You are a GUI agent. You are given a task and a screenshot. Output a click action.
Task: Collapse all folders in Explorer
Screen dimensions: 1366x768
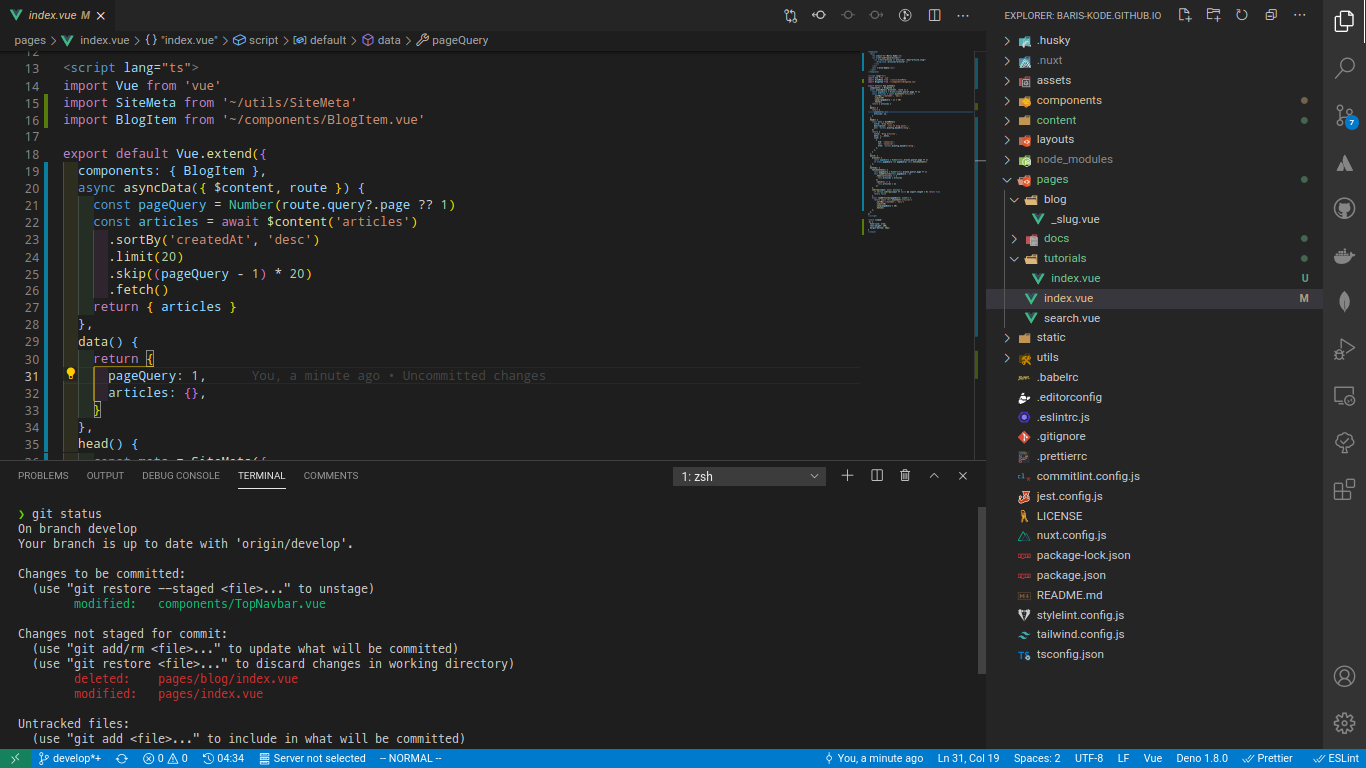click(1271, 15)
